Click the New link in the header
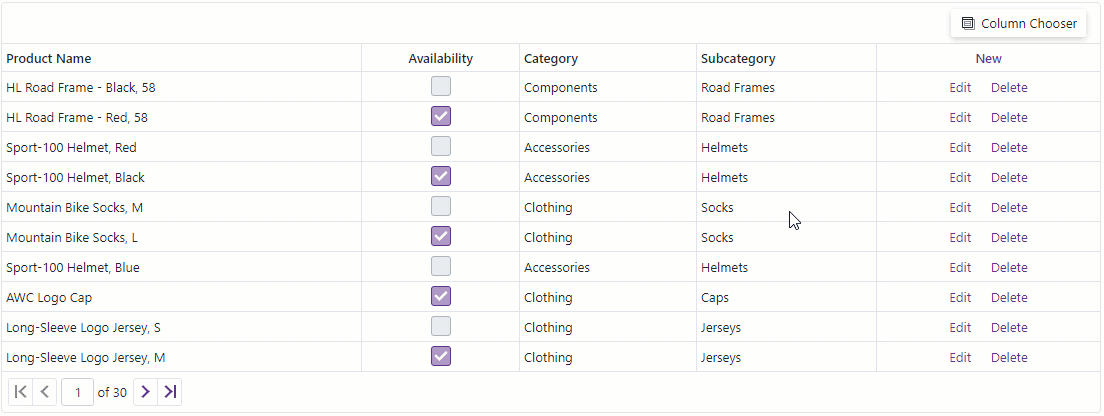This screenshot has width=1104, height=416. [x=988, y=58]
